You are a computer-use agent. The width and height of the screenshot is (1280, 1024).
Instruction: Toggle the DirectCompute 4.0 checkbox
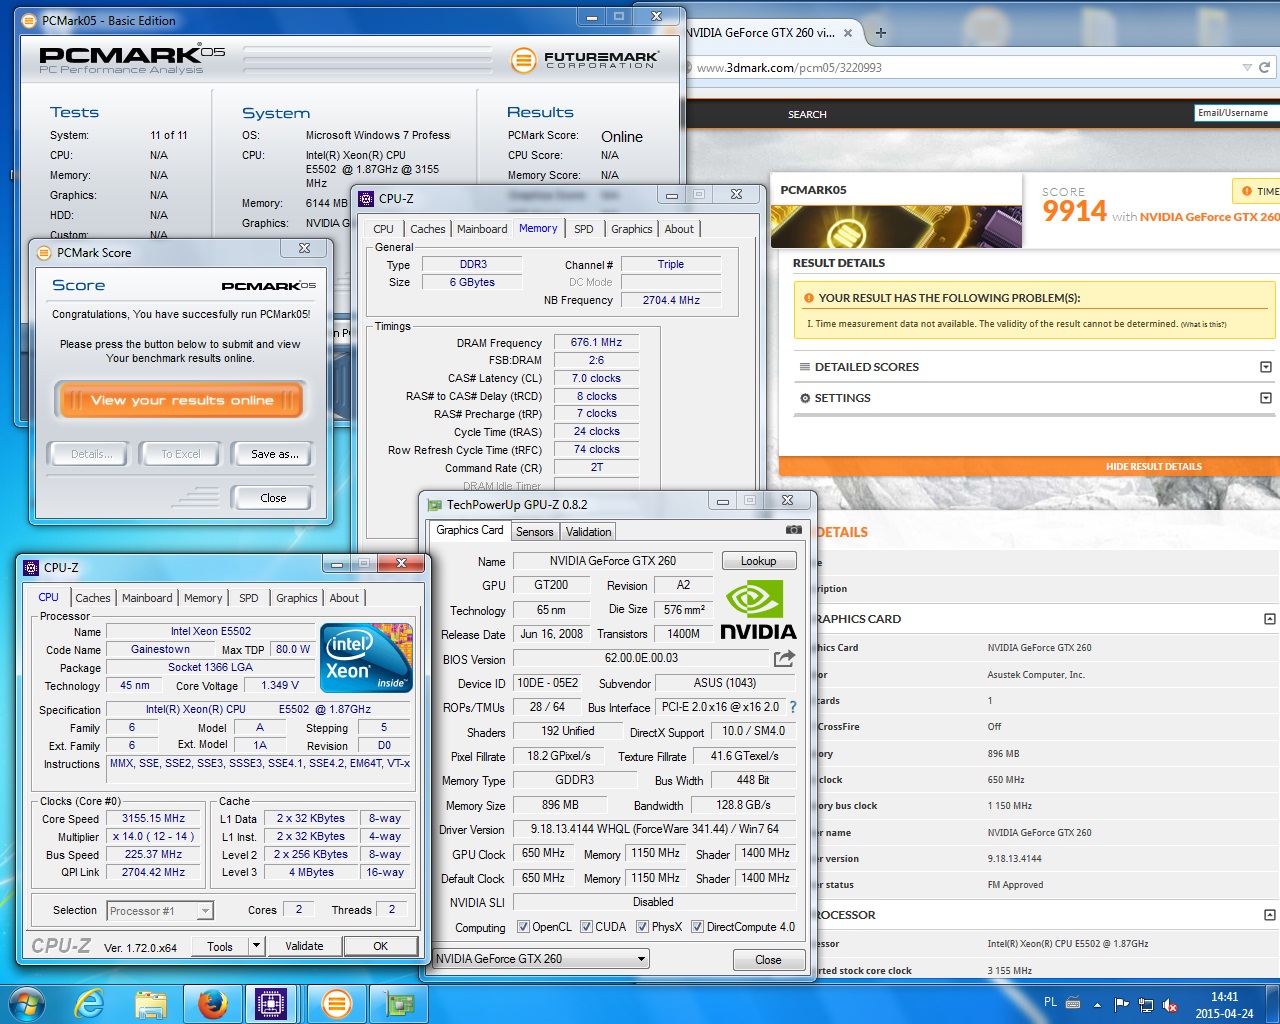click(x=697, y=927)
